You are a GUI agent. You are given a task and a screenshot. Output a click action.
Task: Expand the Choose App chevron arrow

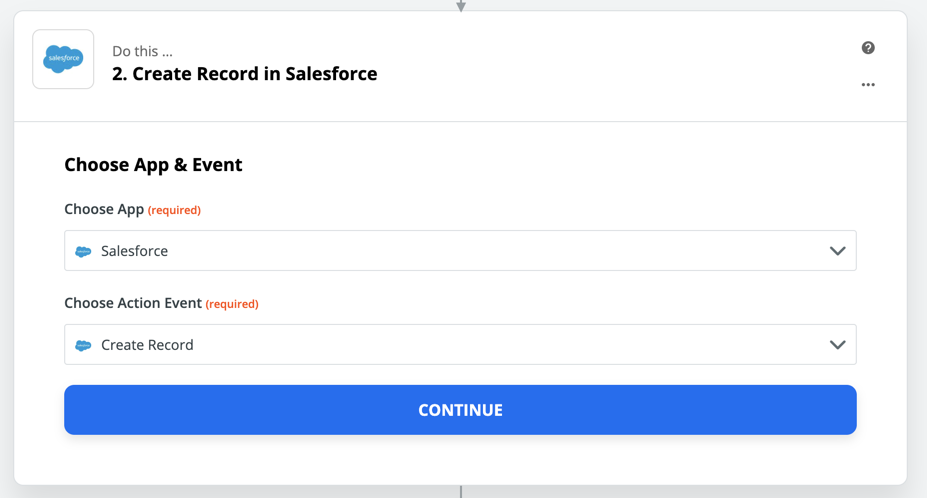pyautogui.click(x=837, y=251)
